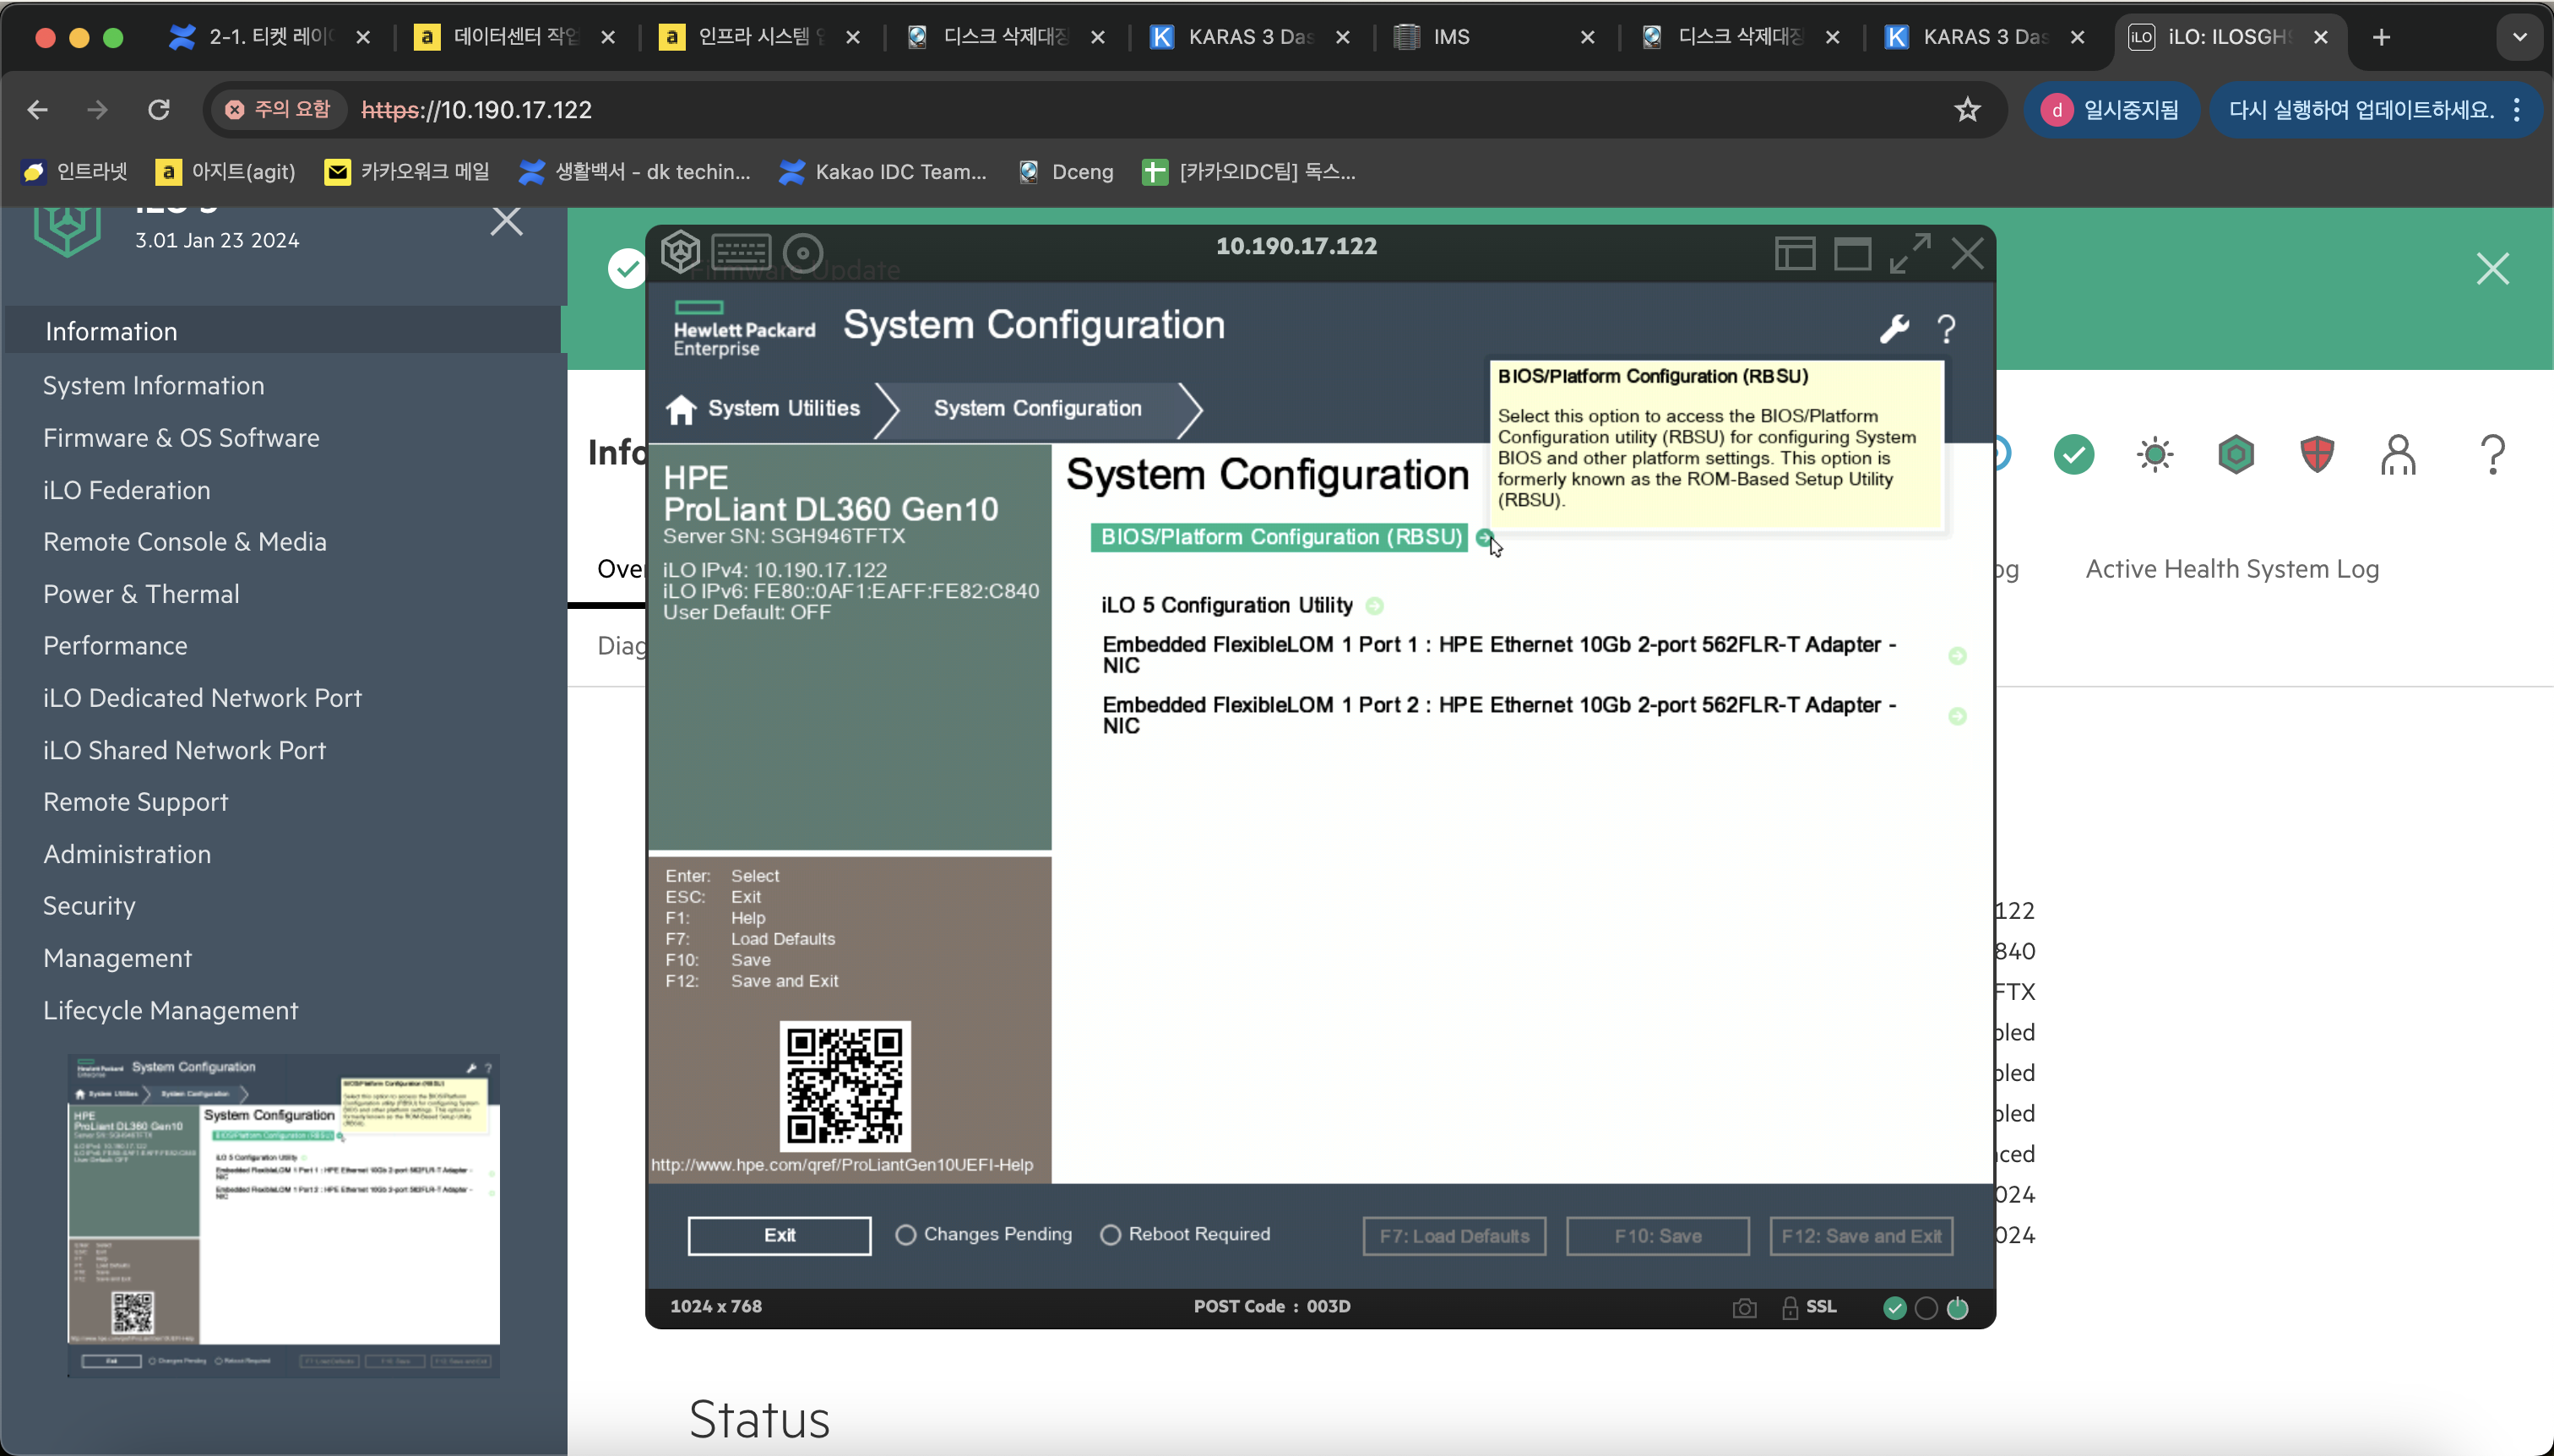
Task: Open the user account icon in iLO header
Action: pyautogui.click(x=2398, y=455)
